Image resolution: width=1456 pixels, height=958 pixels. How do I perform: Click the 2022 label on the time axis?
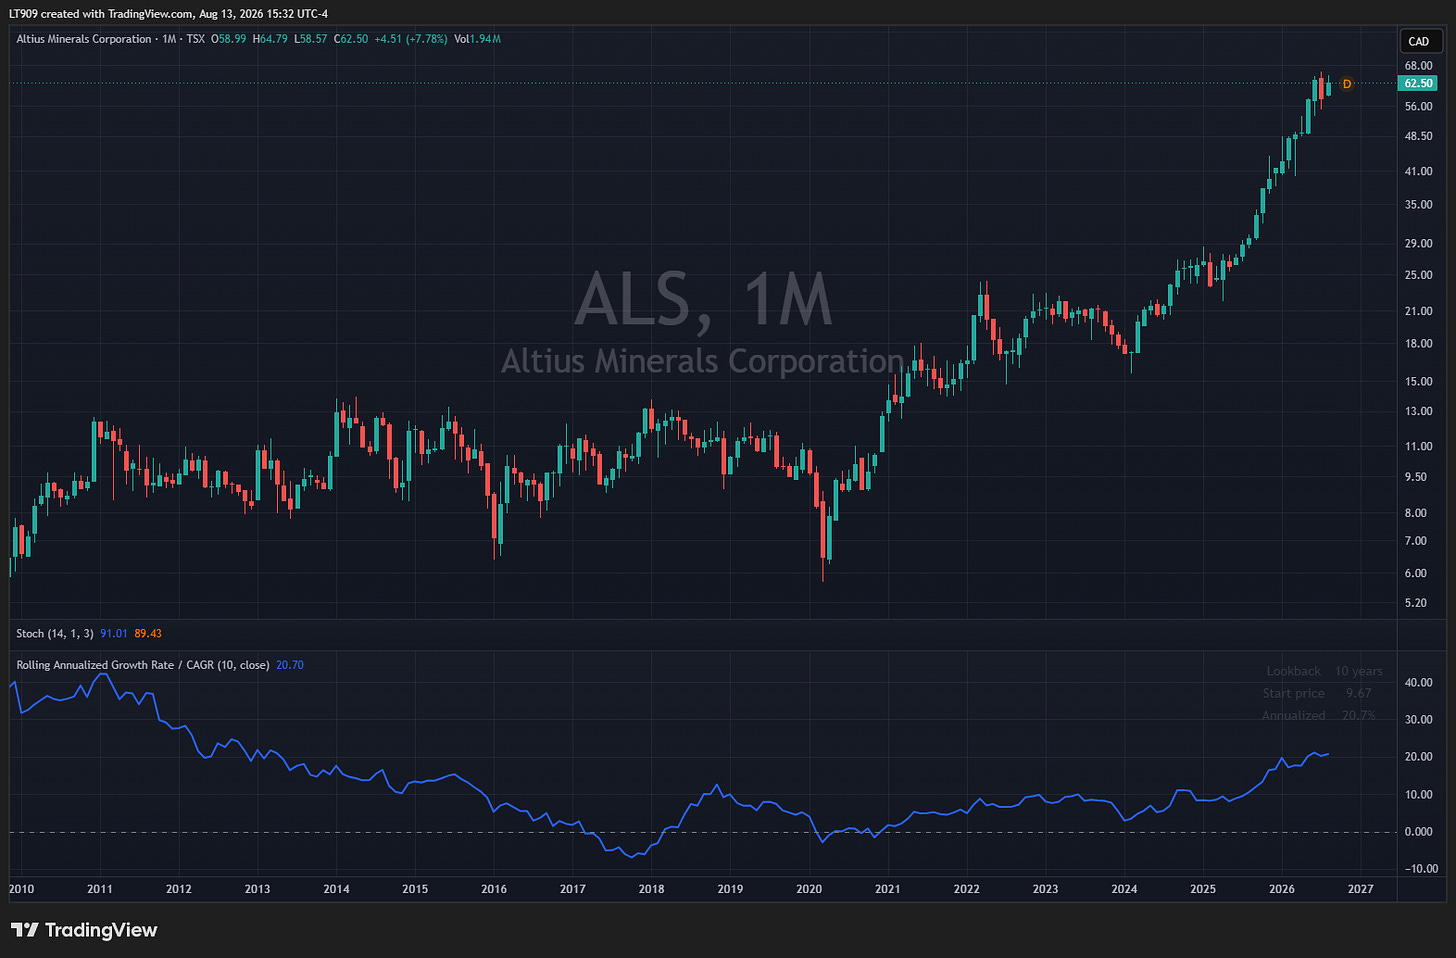967,889
